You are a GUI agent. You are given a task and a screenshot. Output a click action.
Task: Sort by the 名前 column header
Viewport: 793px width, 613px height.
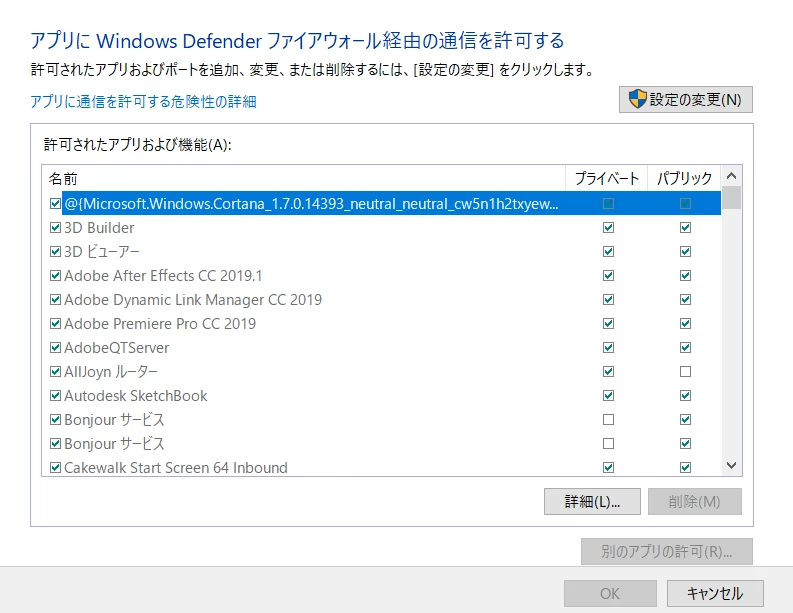[x=303, y=178]
